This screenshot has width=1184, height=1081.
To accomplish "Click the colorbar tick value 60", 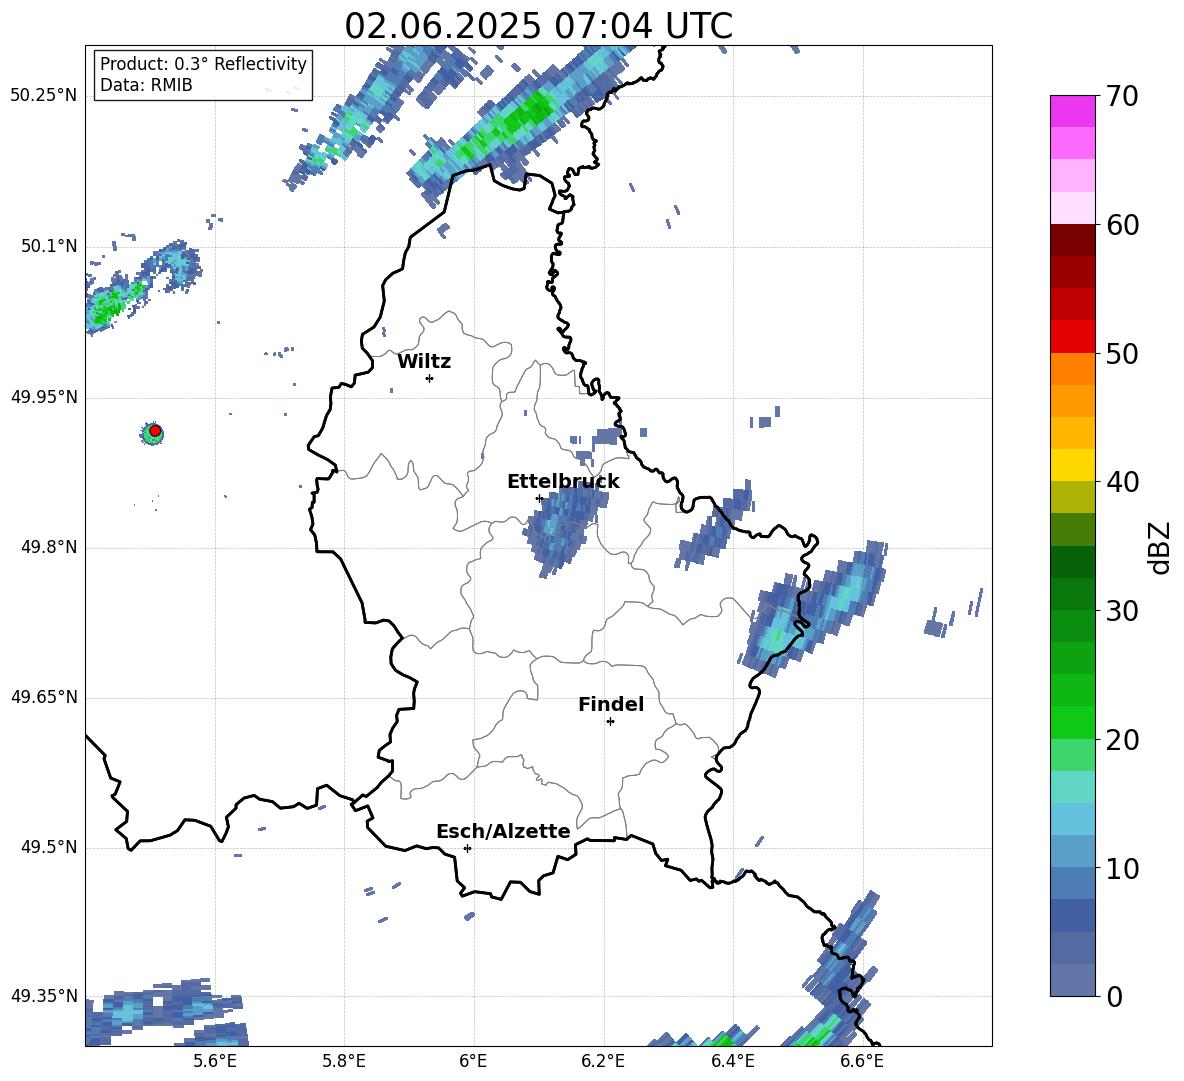I will 1122,225.
